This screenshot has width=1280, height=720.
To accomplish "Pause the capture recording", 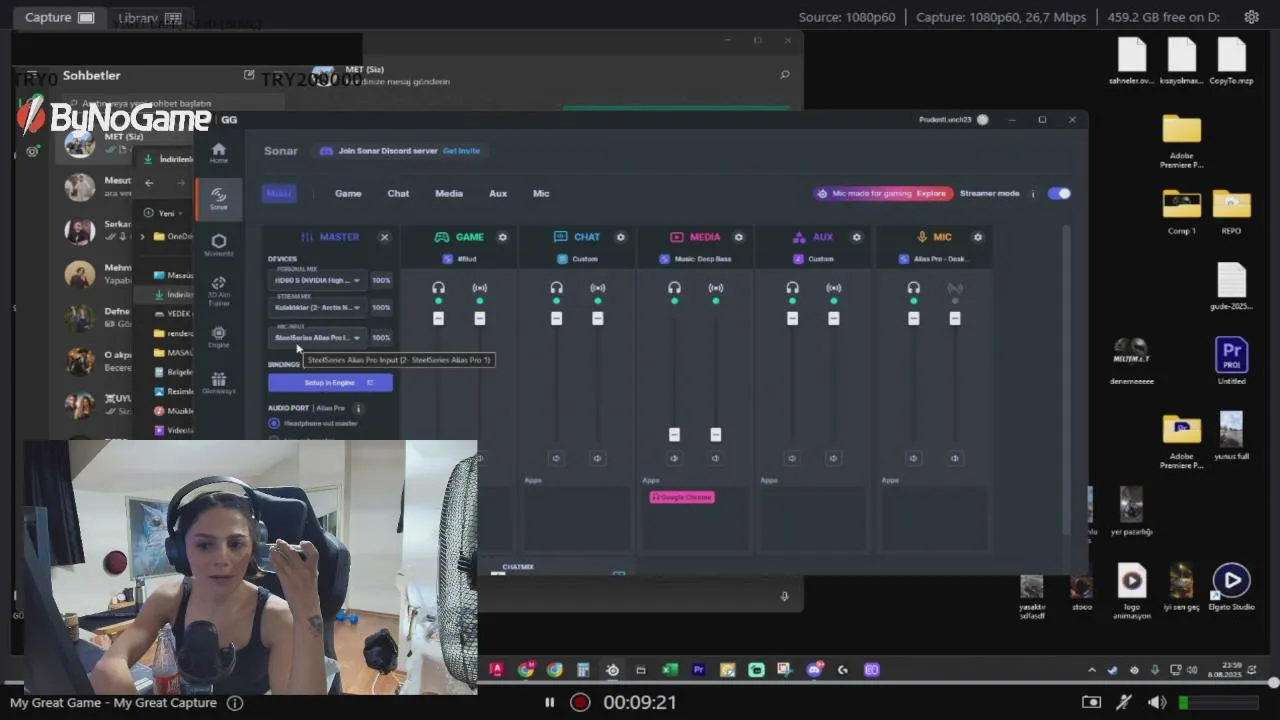I will click(549, 702).
